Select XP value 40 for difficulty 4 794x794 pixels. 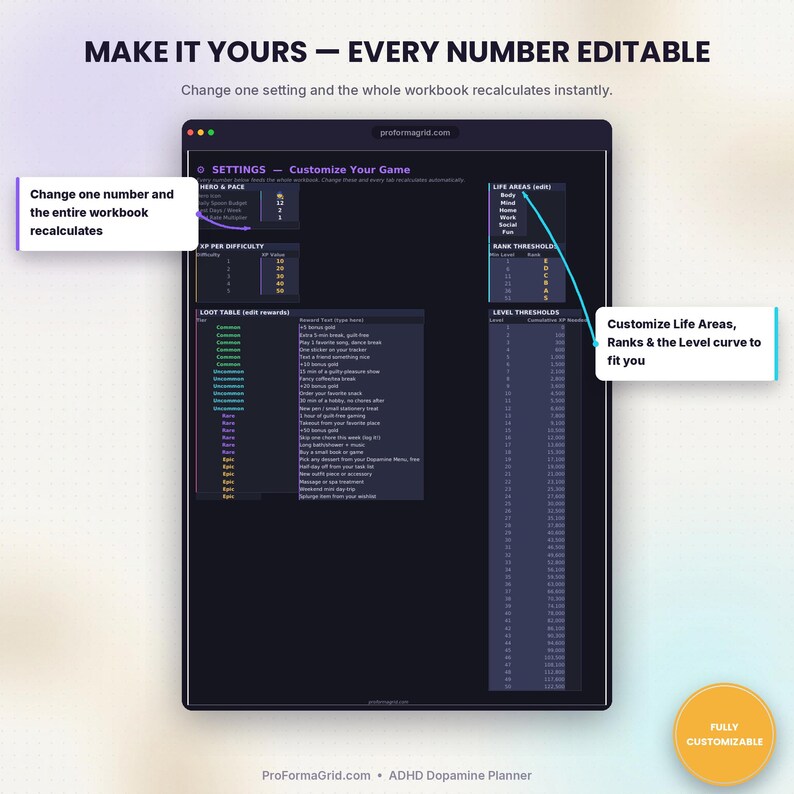click(x=280, y=284)
